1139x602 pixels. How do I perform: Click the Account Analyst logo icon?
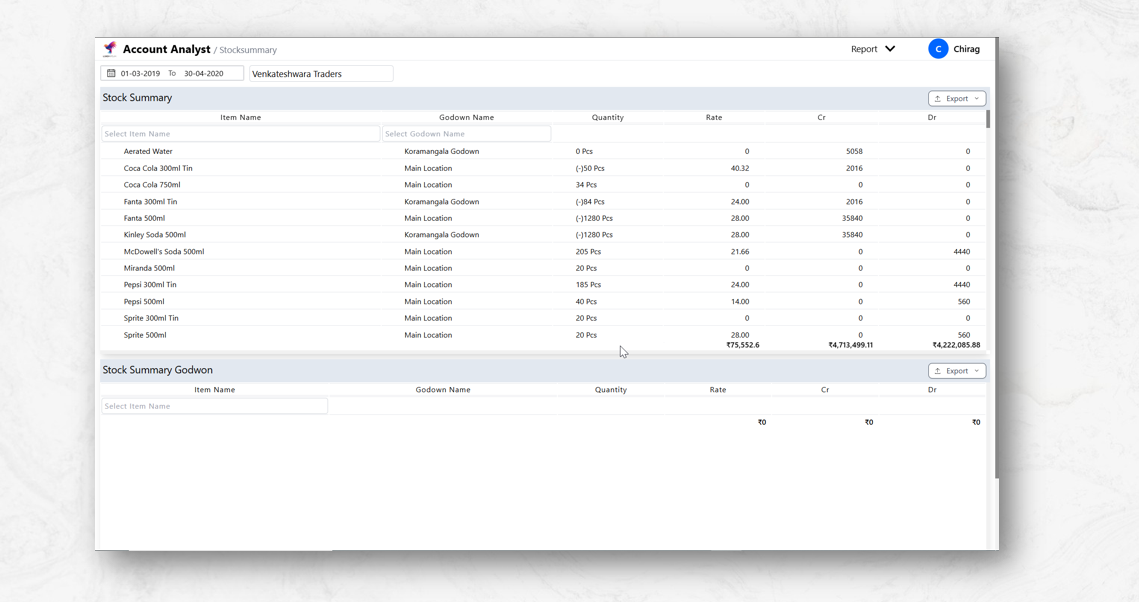point(110,49)
